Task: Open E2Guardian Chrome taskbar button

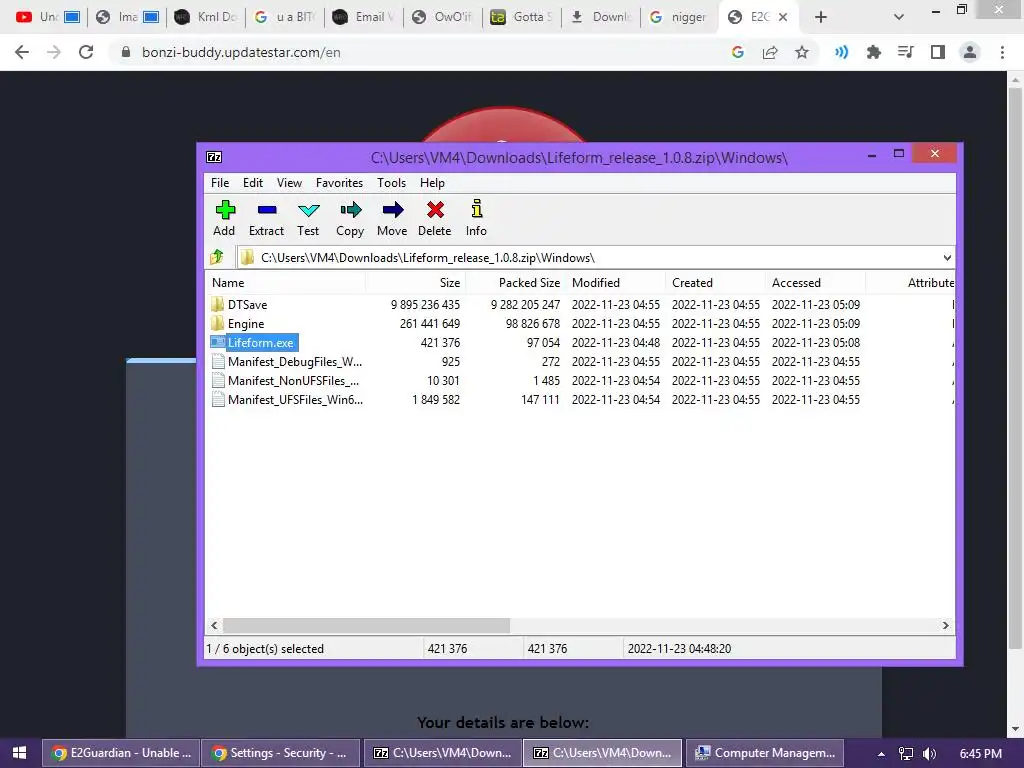Action: (x=121, y=753)
